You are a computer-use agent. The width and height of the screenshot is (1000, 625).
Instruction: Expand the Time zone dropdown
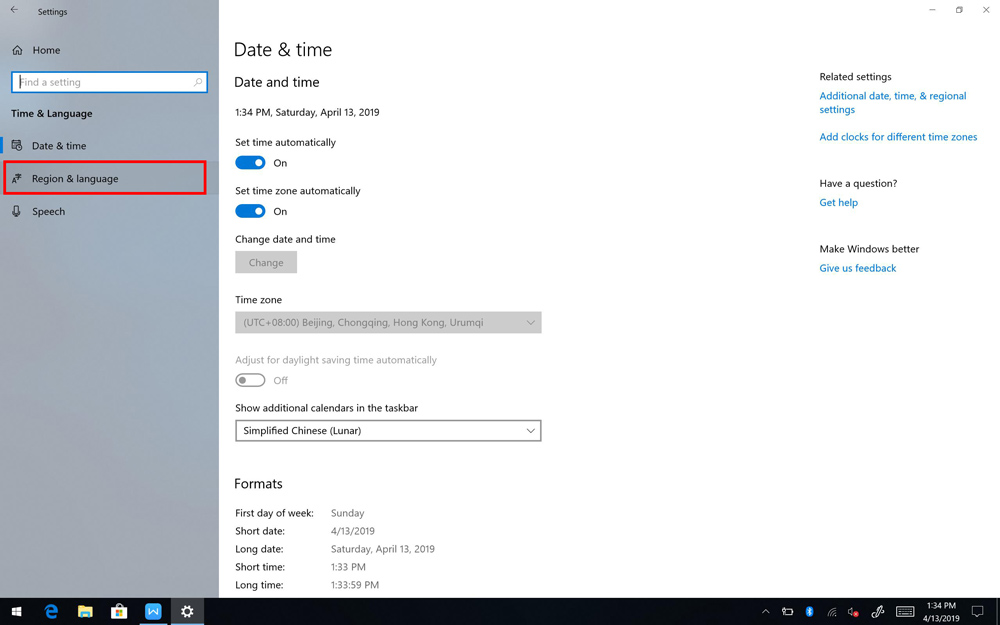click(388, 323)
